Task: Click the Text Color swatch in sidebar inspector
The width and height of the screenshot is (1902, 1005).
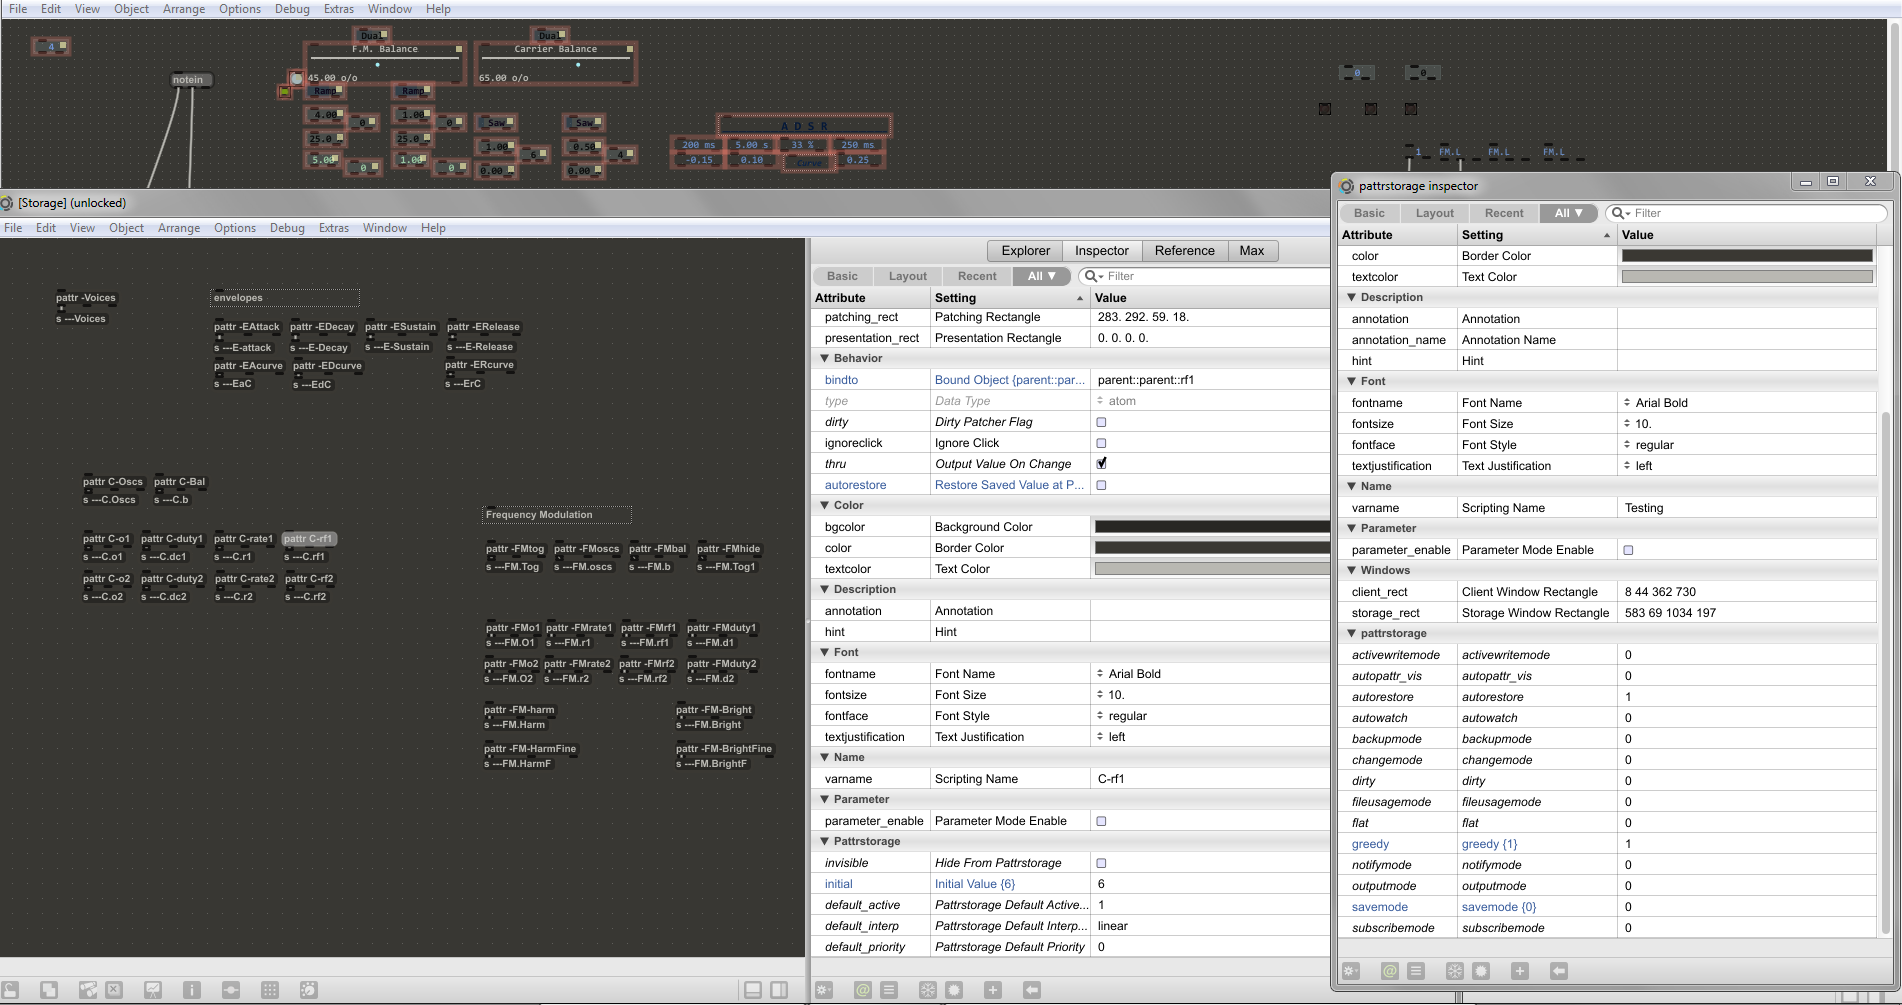Action: 1211,569
